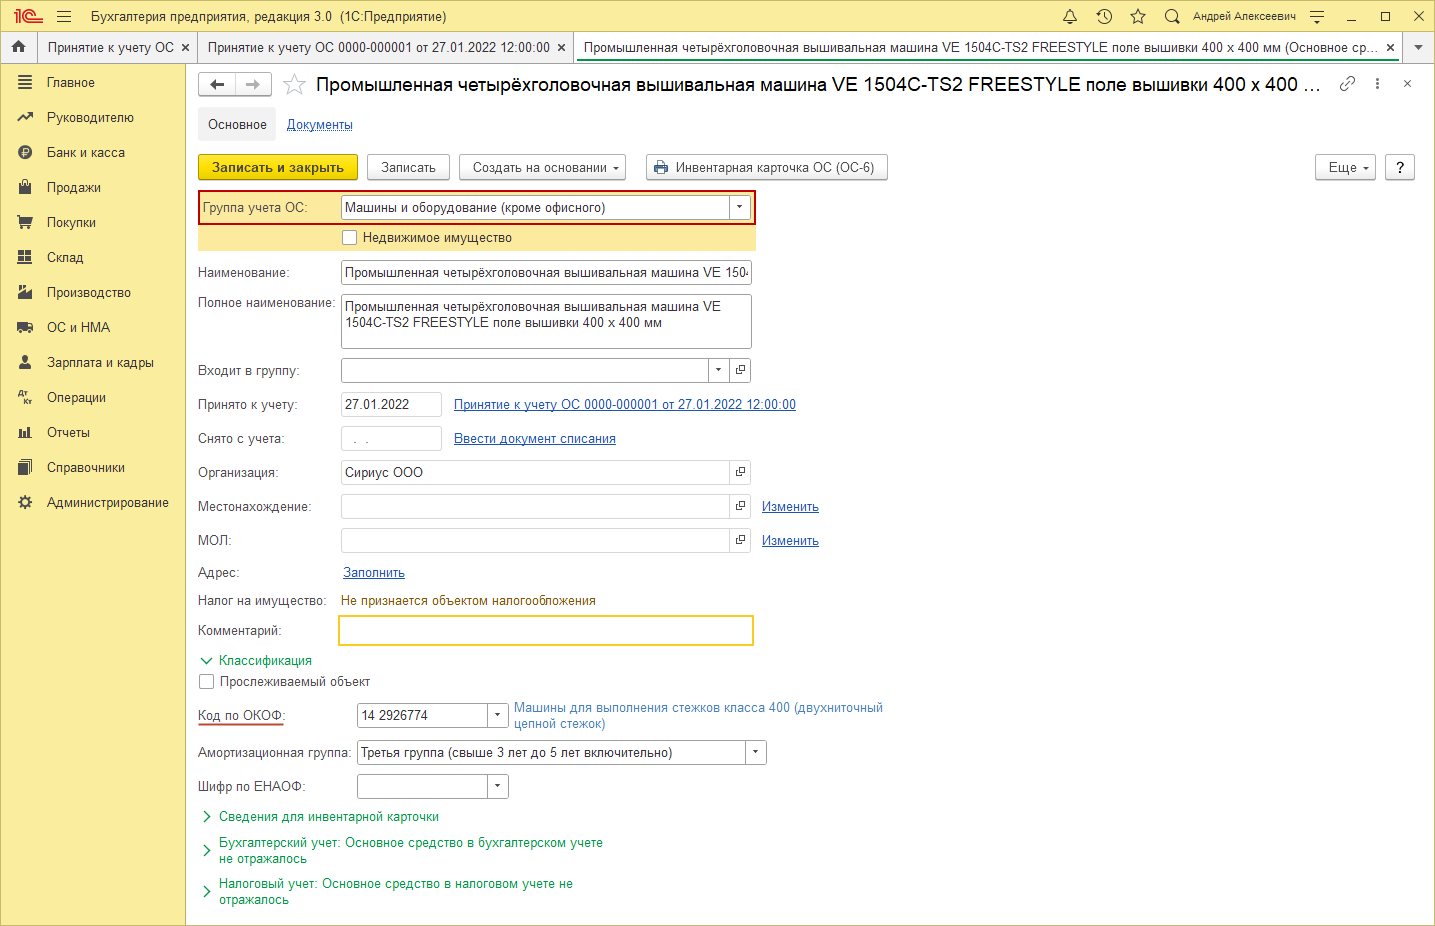This screenshot has height=926, width=1435.
Task: Open Принятие к учету ОС 0000-000001 link
Action: pos(625,404)
